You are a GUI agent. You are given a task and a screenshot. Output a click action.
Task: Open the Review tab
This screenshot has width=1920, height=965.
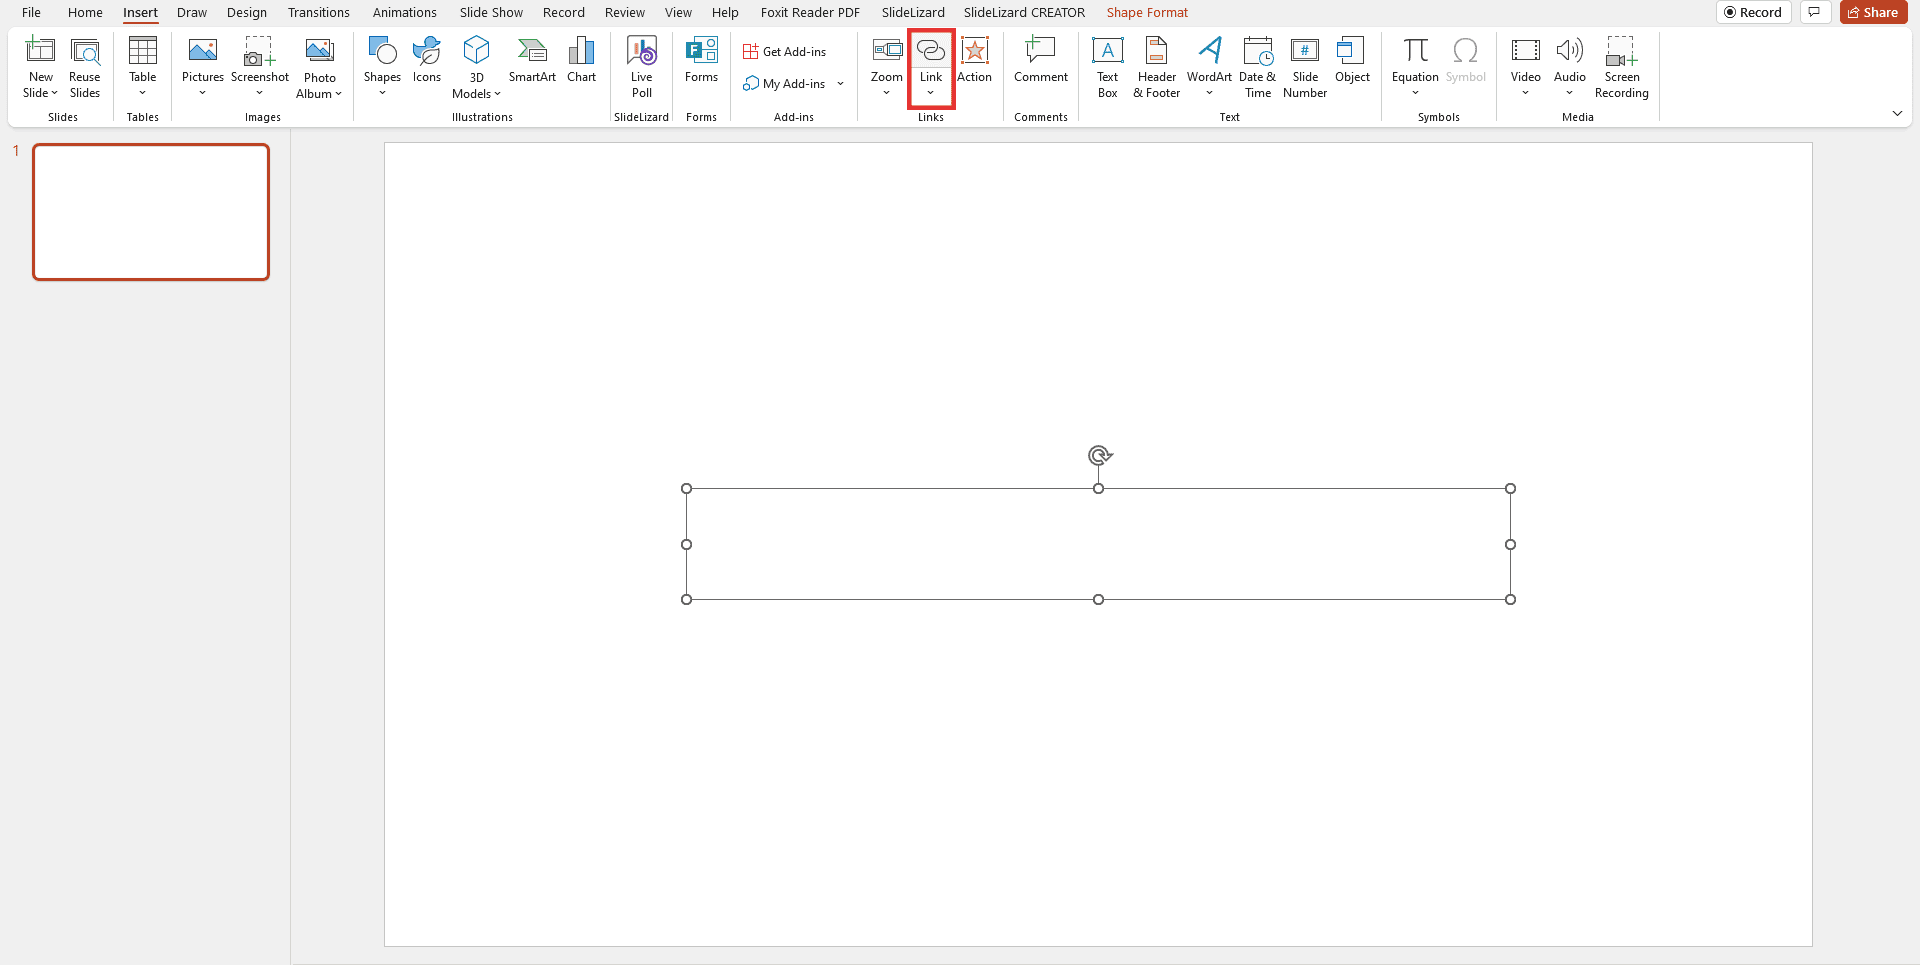[x=625, y=13]
